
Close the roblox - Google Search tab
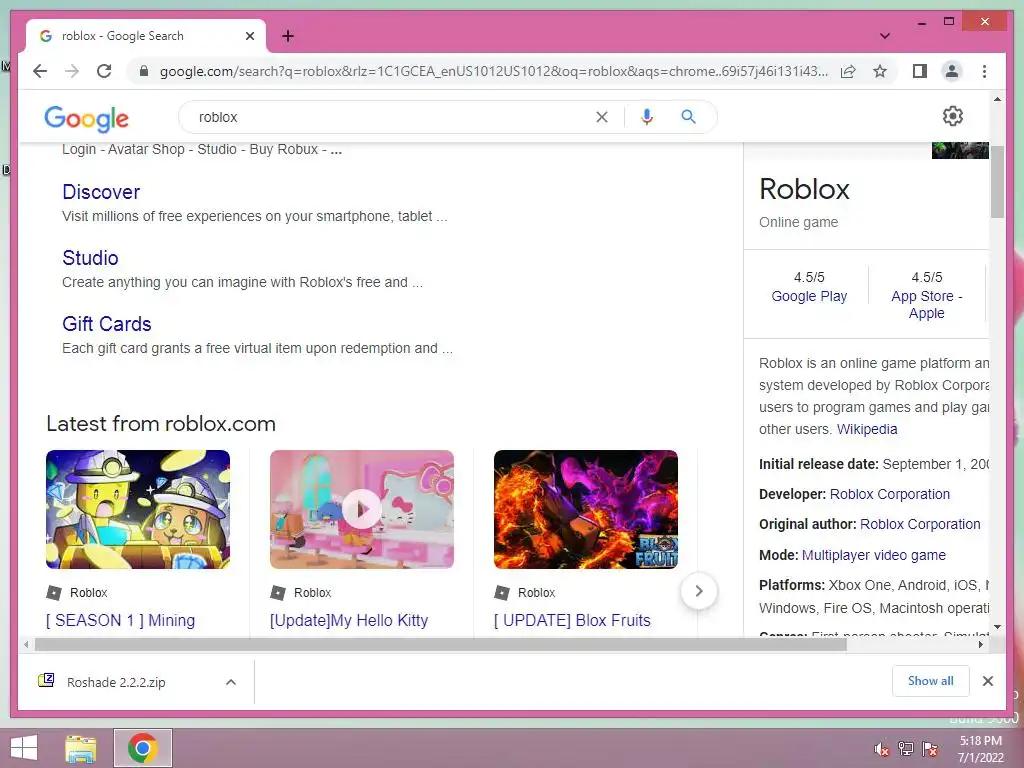pyautogui.click(x=249, y=36)
